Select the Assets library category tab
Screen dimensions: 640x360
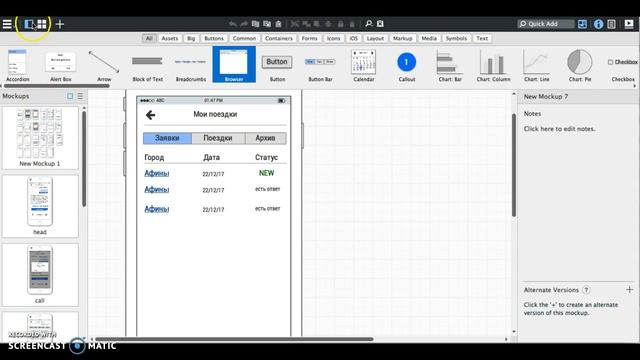[x=170, y=38]
